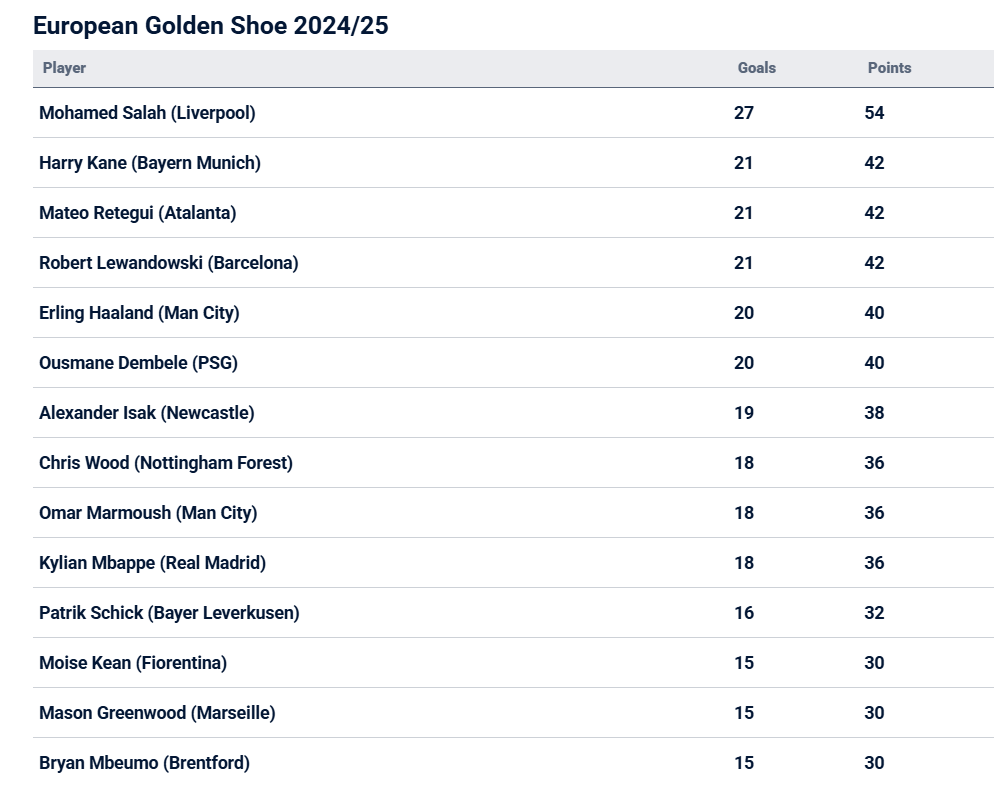
Task: Select the Mohamed Salah (Liverpool) row
Action: (147, 113)
